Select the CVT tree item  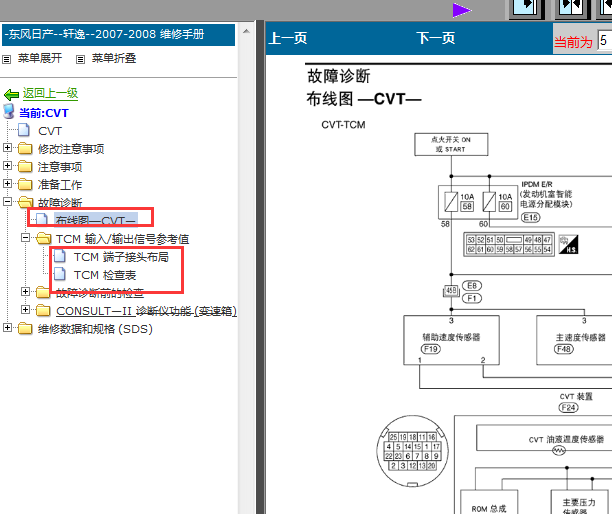[50, 131]
